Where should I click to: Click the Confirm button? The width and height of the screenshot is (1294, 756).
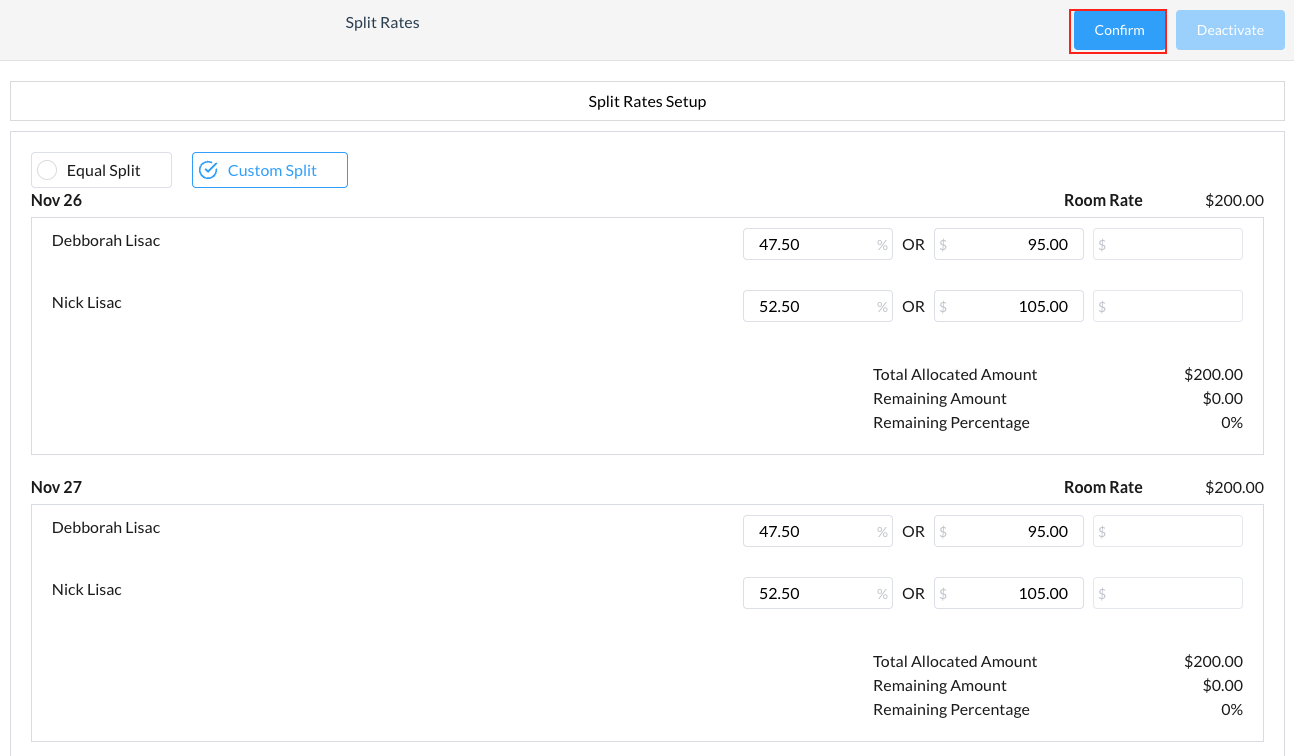(x=1117, y=30)
